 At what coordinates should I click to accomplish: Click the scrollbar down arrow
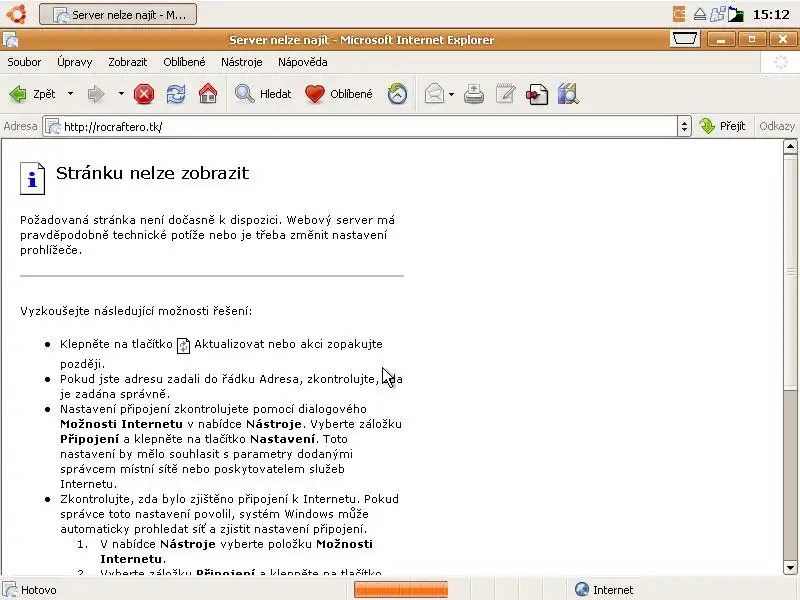click(790, 567)
